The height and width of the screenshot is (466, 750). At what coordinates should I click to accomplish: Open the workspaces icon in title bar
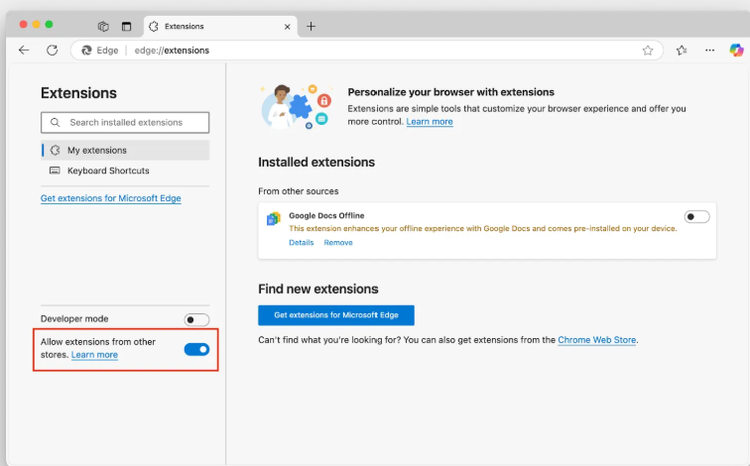103,26
